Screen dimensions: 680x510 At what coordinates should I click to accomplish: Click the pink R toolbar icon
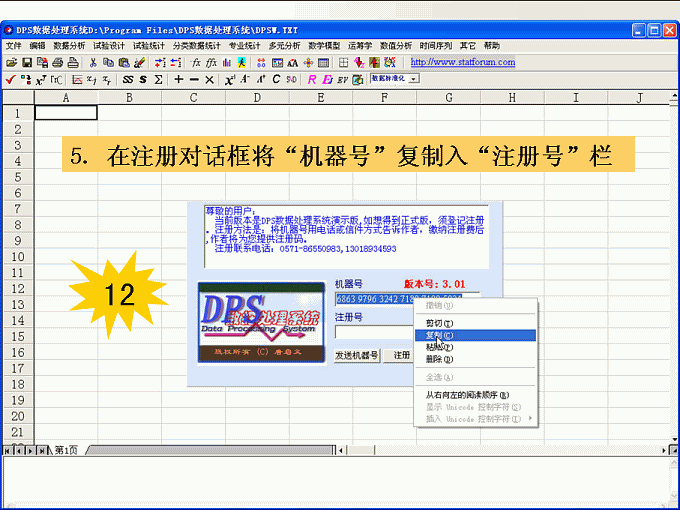pos(312,79)
